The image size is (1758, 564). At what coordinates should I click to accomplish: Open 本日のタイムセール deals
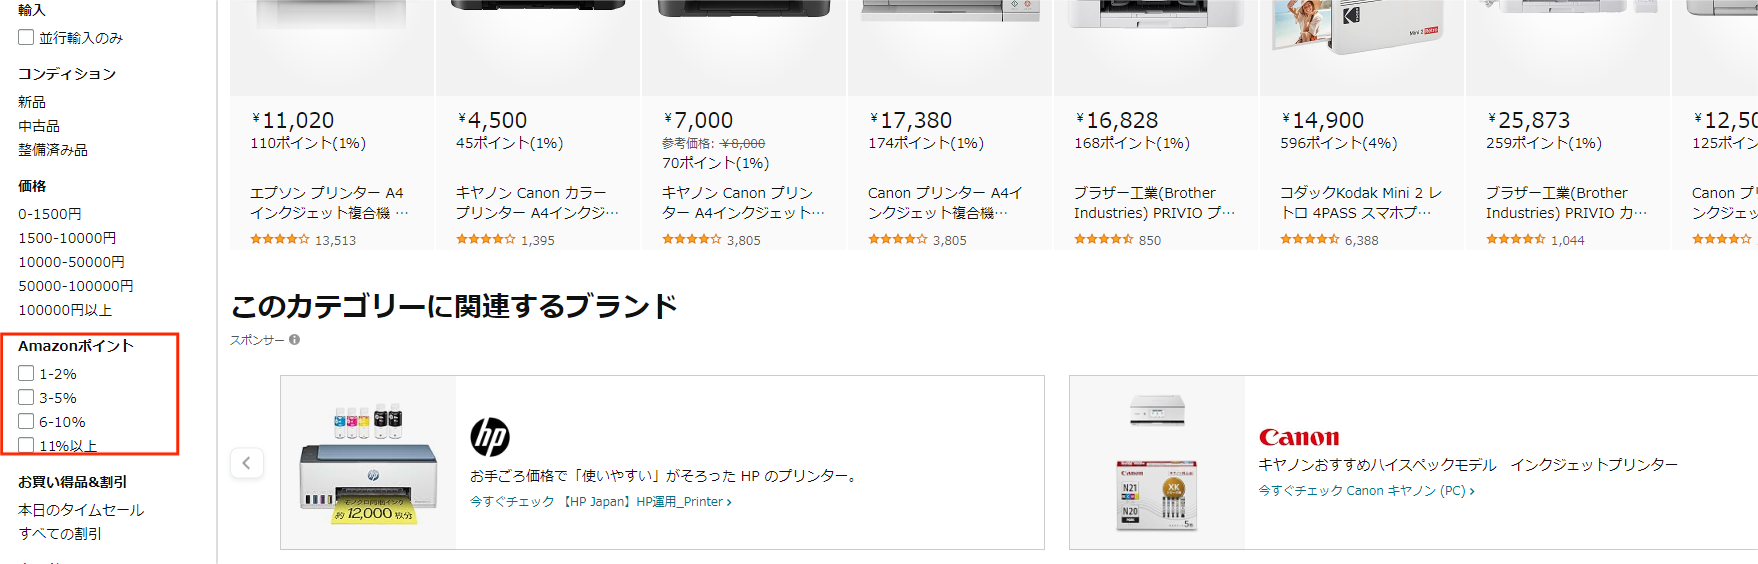[x=81, y=510]
